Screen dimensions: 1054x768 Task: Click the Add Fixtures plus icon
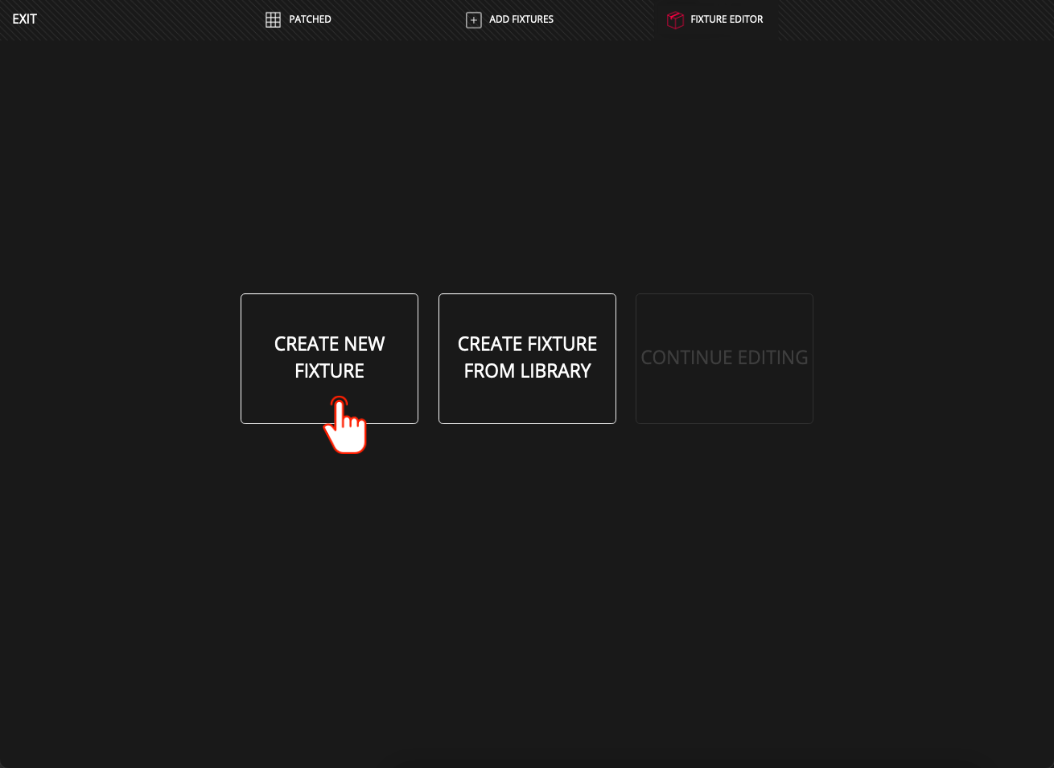click(473, 20)
